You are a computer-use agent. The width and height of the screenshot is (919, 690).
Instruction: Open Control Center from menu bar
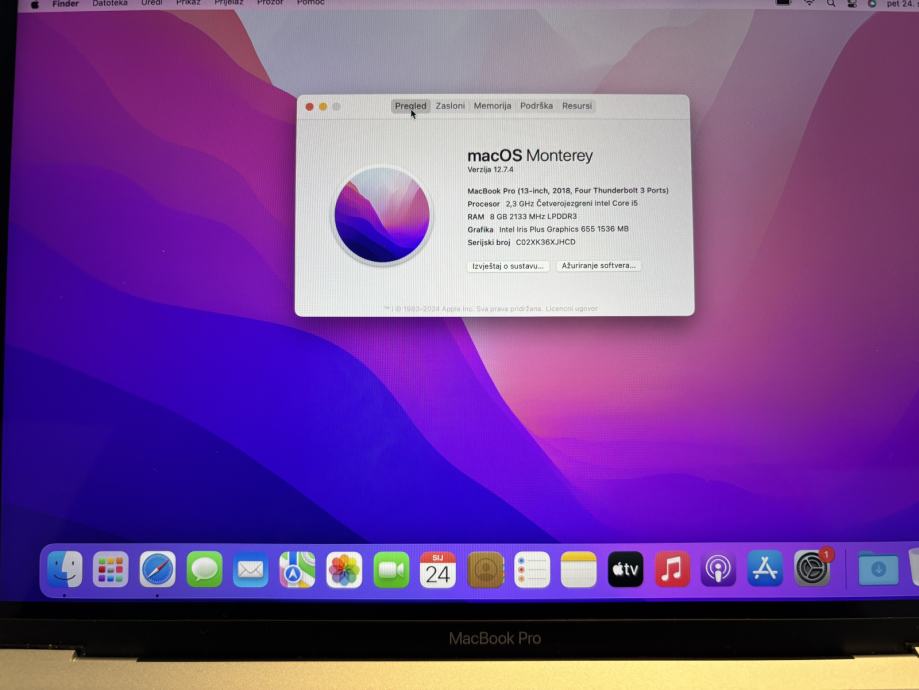pos(852,3)
